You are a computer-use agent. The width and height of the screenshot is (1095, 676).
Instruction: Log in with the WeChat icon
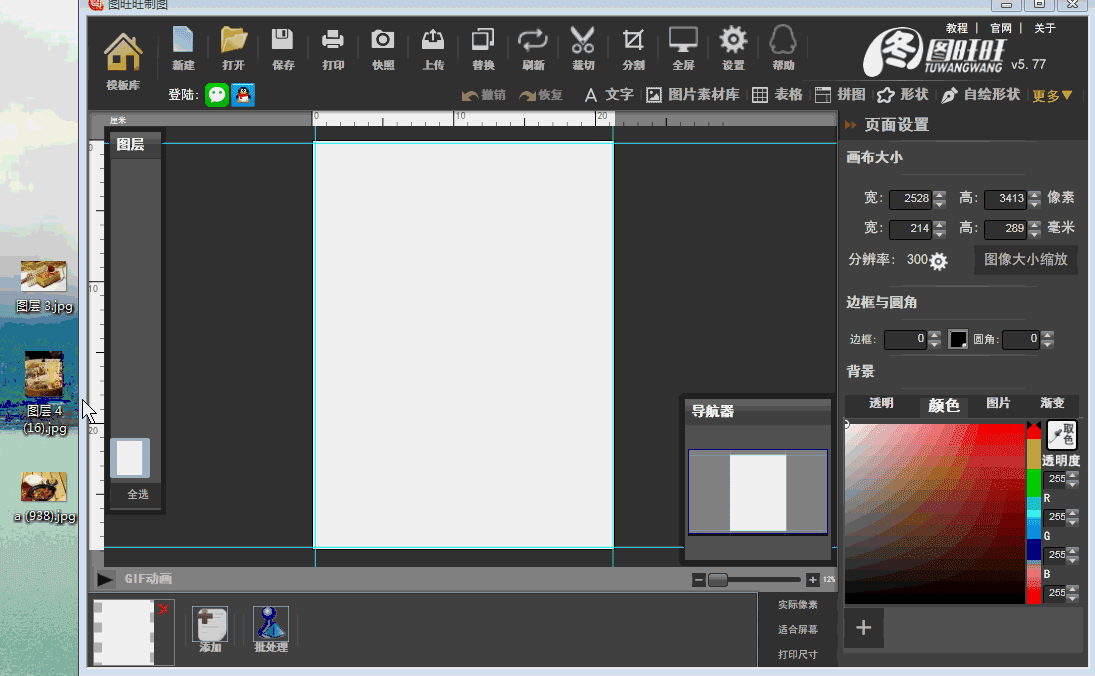tap(217, 95)
